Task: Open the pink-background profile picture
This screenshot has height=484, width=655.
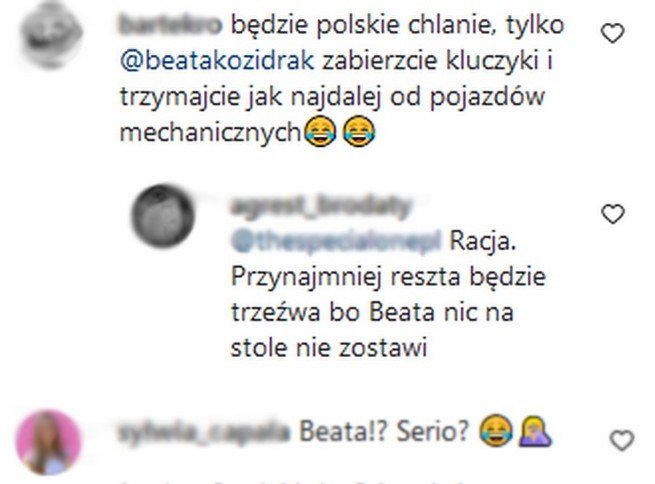Action: [48, 442]
